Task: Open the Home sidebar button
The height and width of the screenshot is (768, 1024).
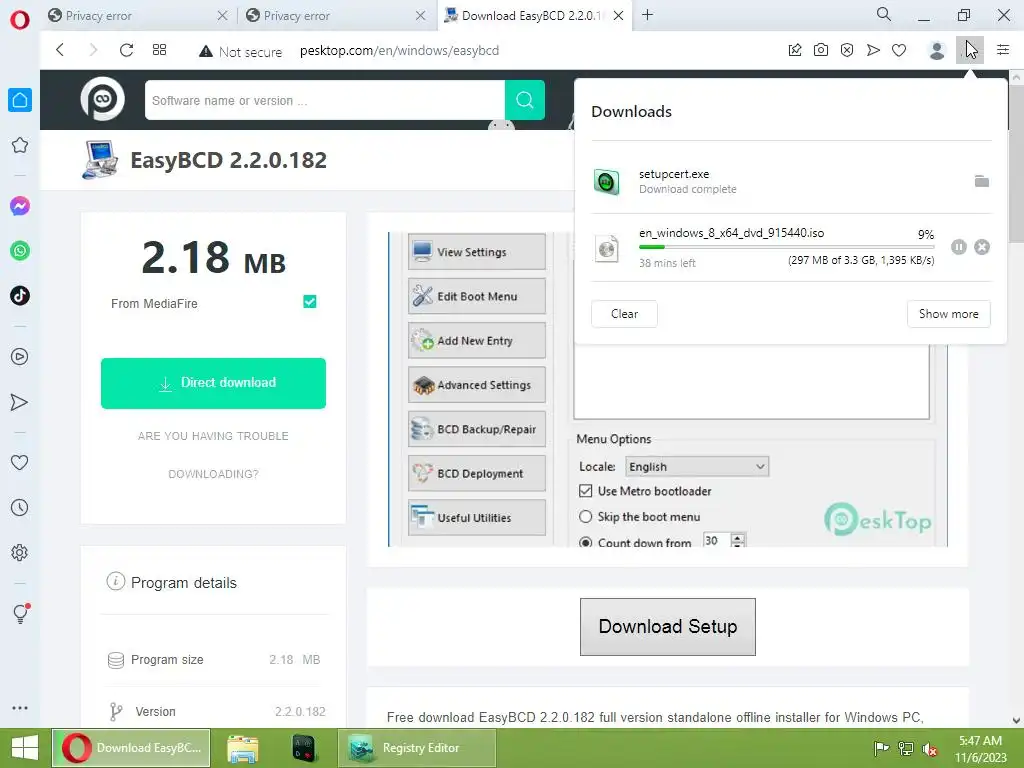Action: coord(20,100)
